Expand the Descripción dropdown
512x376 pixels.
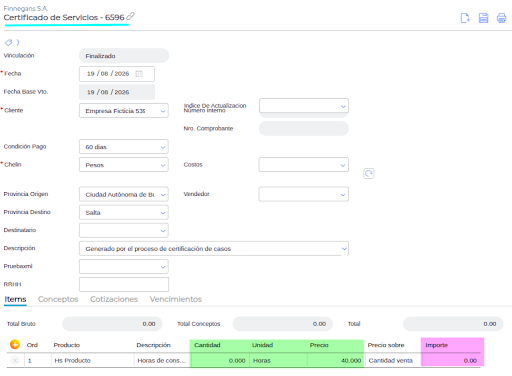pyautogui.click(x=344, y=249)
